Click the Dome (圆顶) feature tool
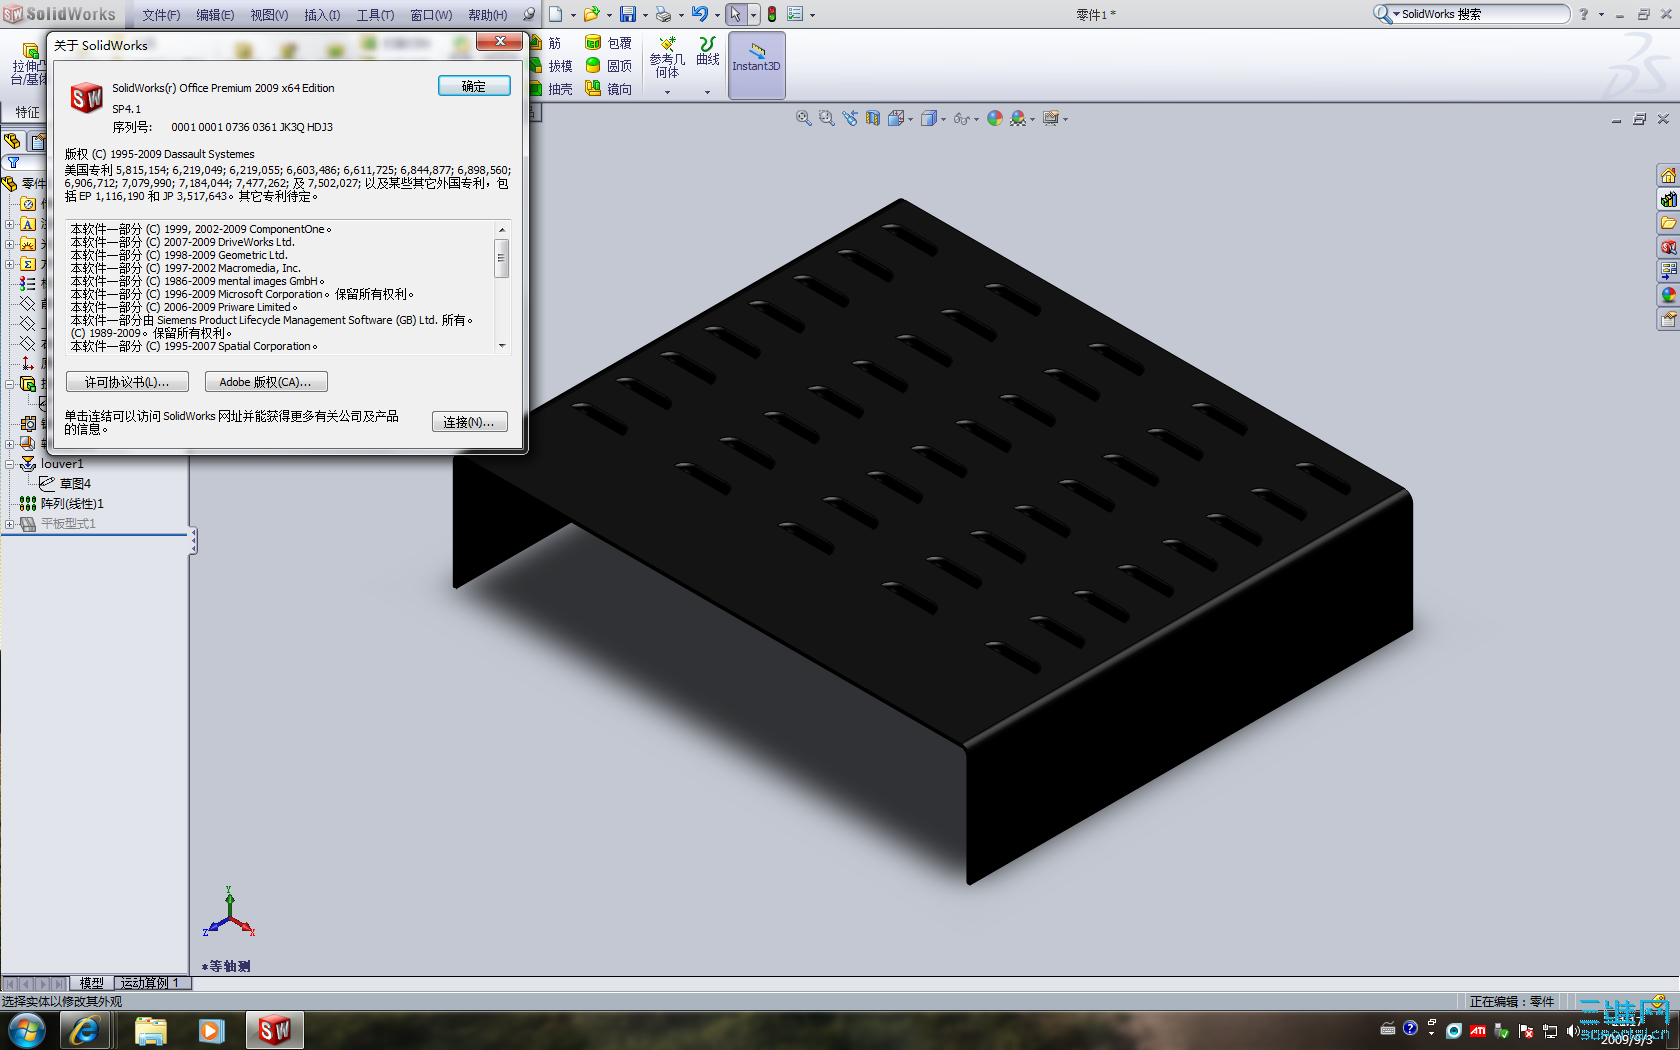Screen dimensions: 1680x1050 click(608, 66)
